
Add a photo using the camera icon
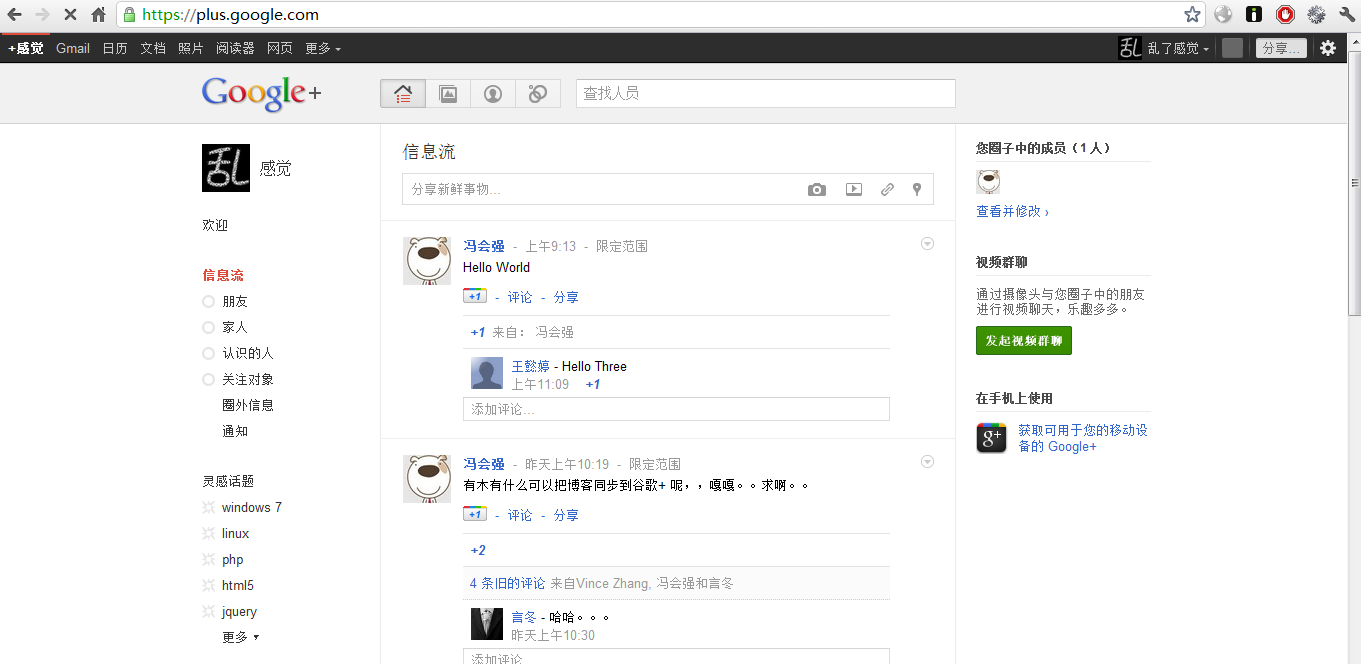click(x=817, y=189)
